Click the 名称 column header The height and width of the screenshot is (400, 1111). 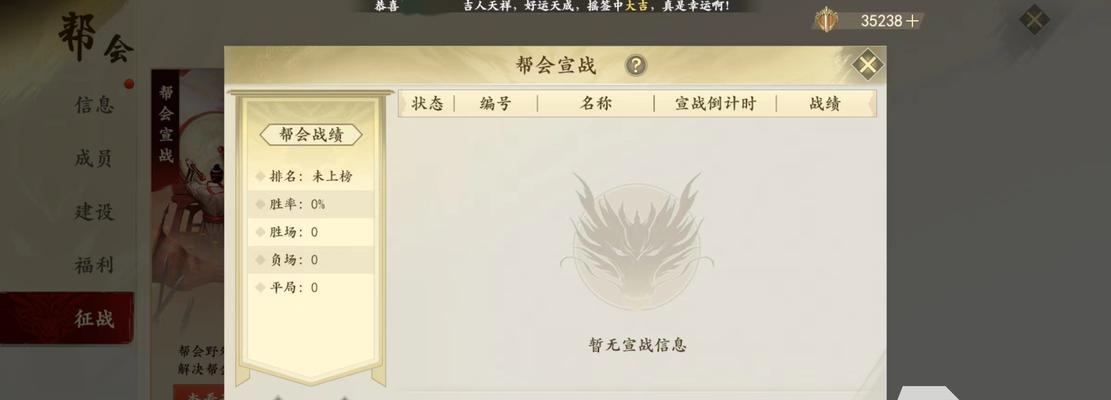(x=596, y=103)
